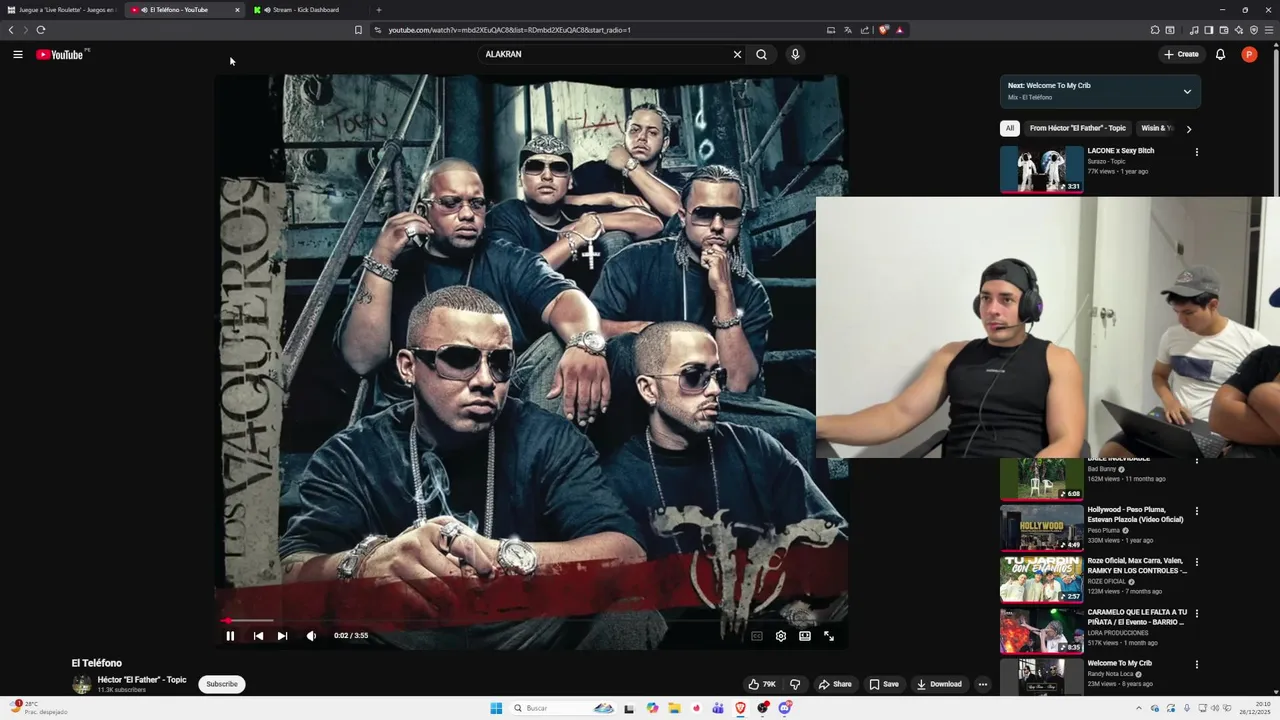This screenshot has height=720, width=1280.
Task: Close the El Teléfono - YouTube tab
Action: point(237,10)
